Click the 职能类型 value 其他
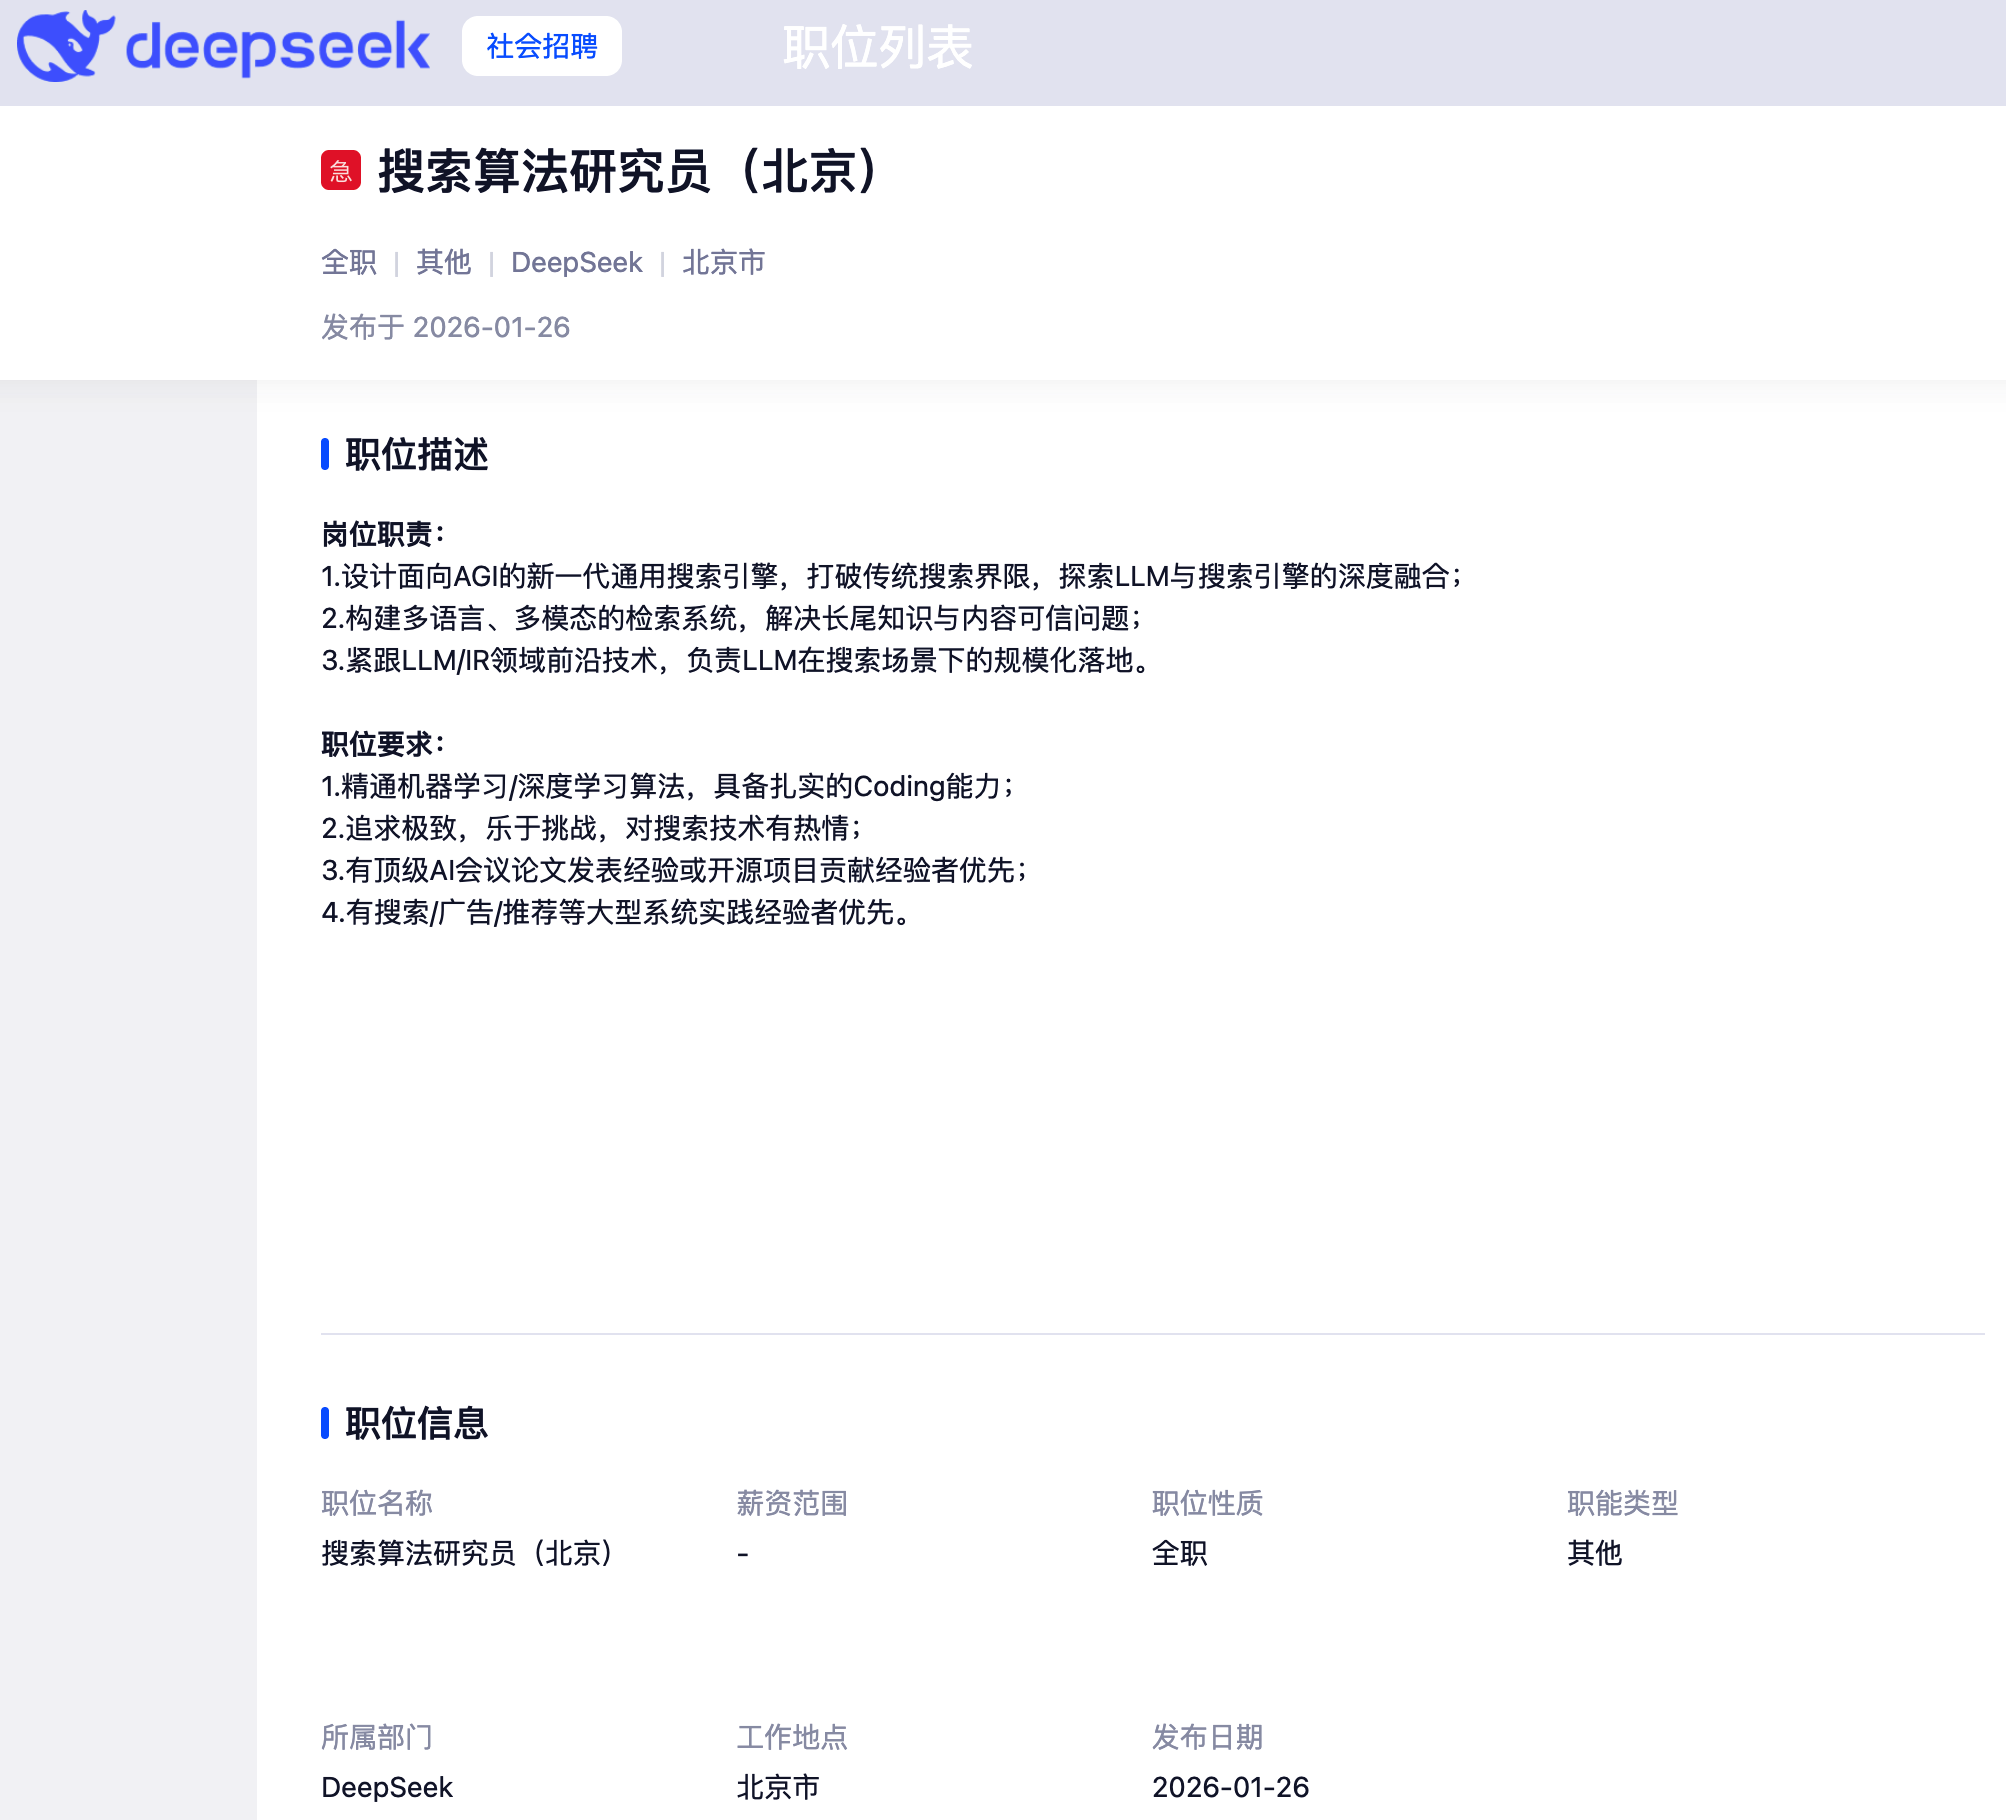The width and height of the screenshot is (2006, 1820). [x=1594, y=1553]
